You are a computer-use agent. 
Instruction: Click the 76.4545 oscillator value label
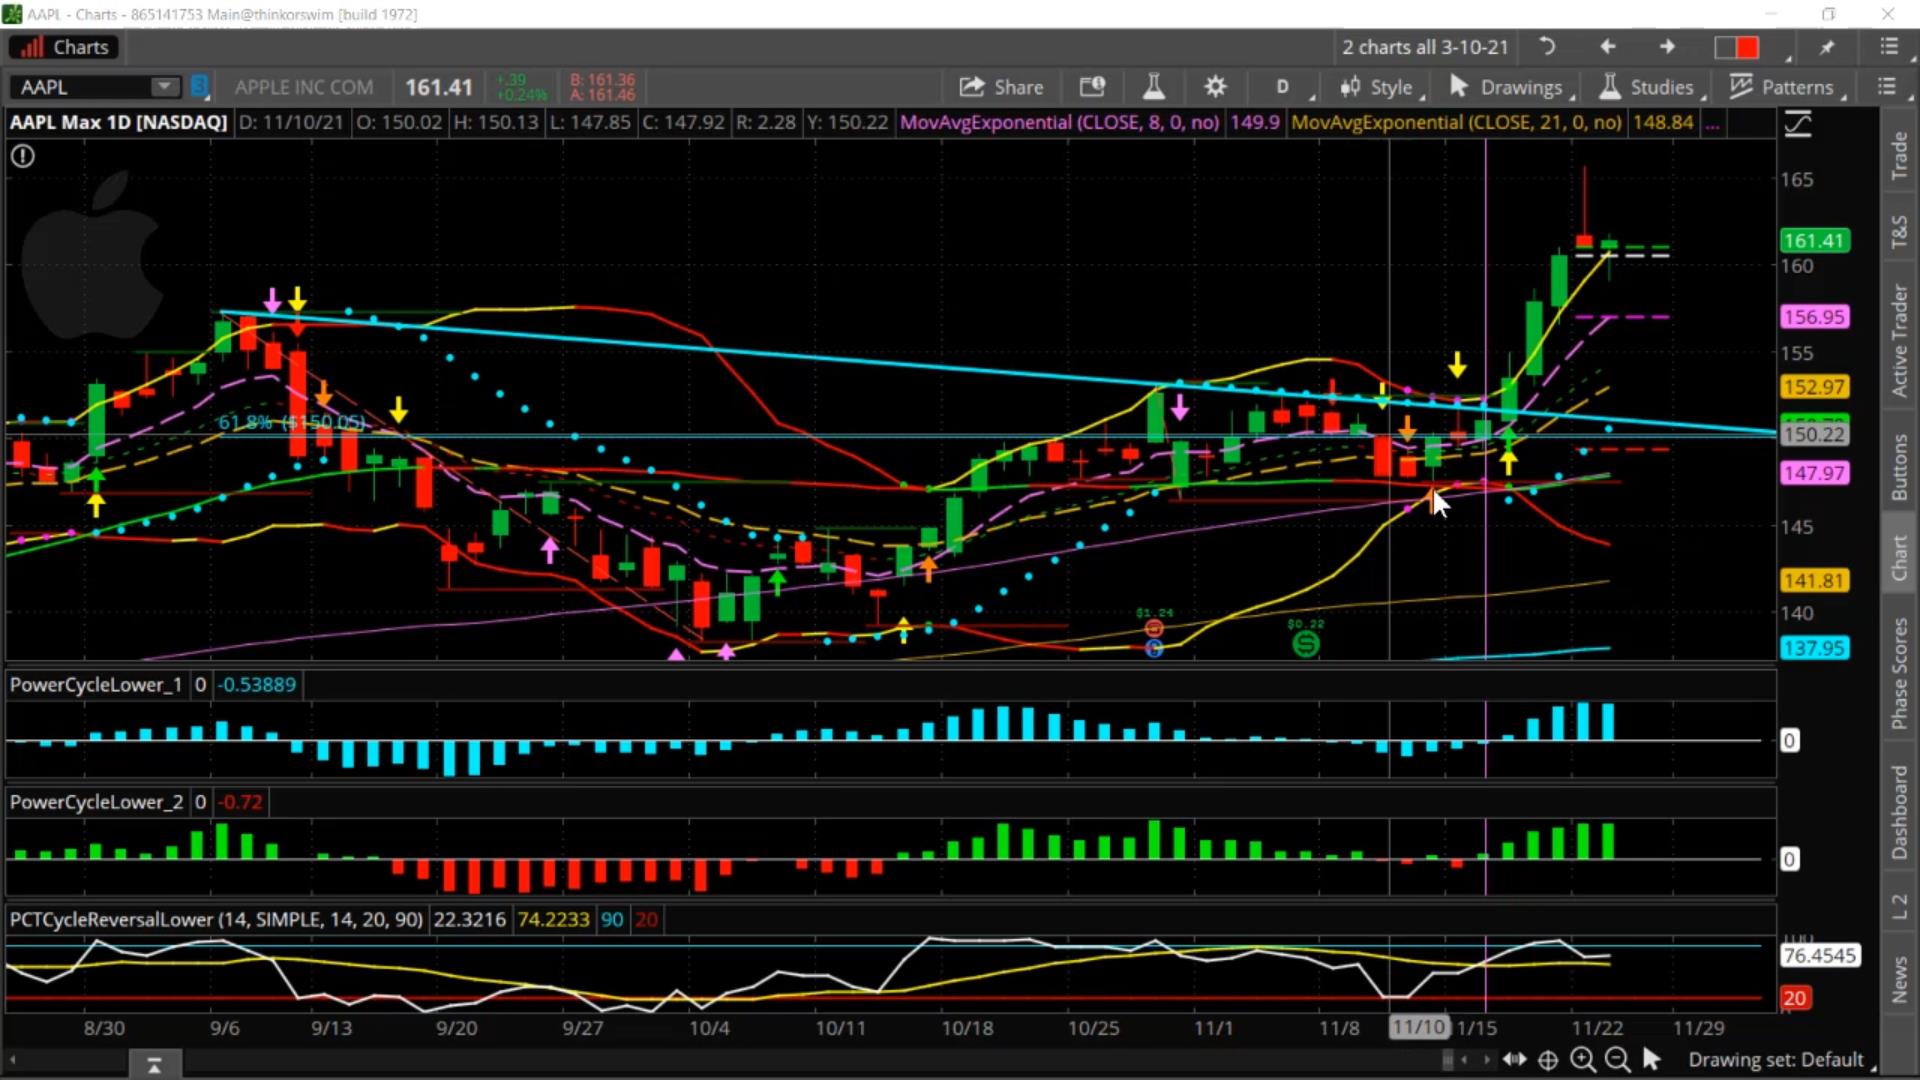click(x=1820, y=956)
